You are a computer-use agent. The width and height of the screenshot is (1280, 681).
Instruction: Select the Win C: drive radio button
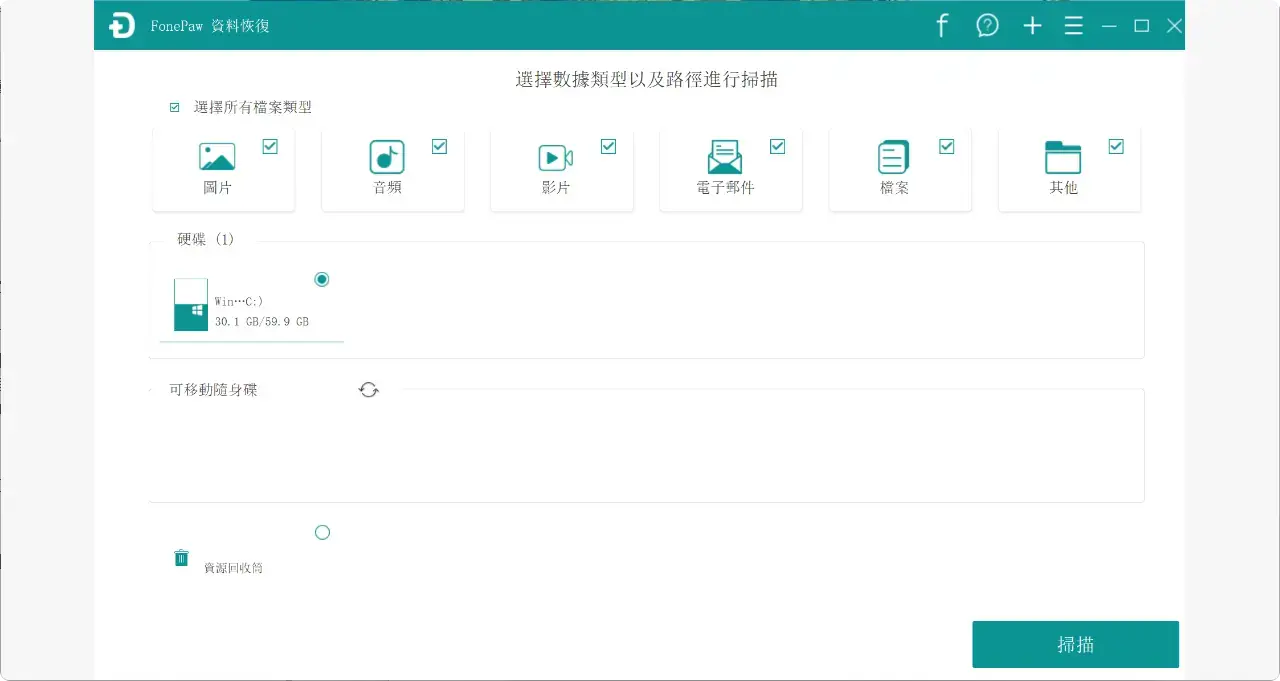[x=321, y=279]
